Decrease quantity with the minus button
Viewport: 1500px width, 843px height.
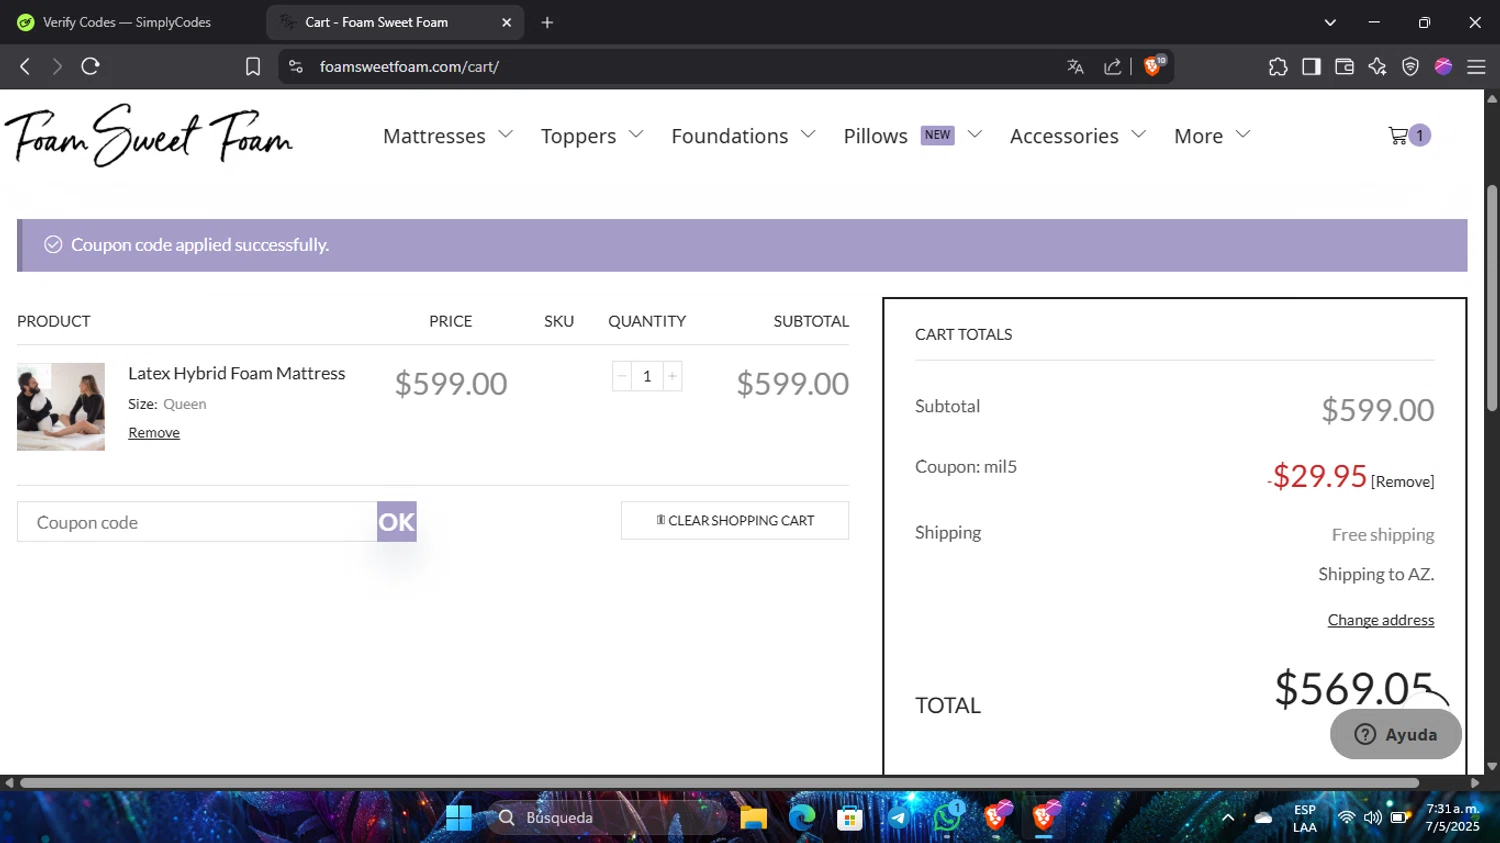(622, 376)
